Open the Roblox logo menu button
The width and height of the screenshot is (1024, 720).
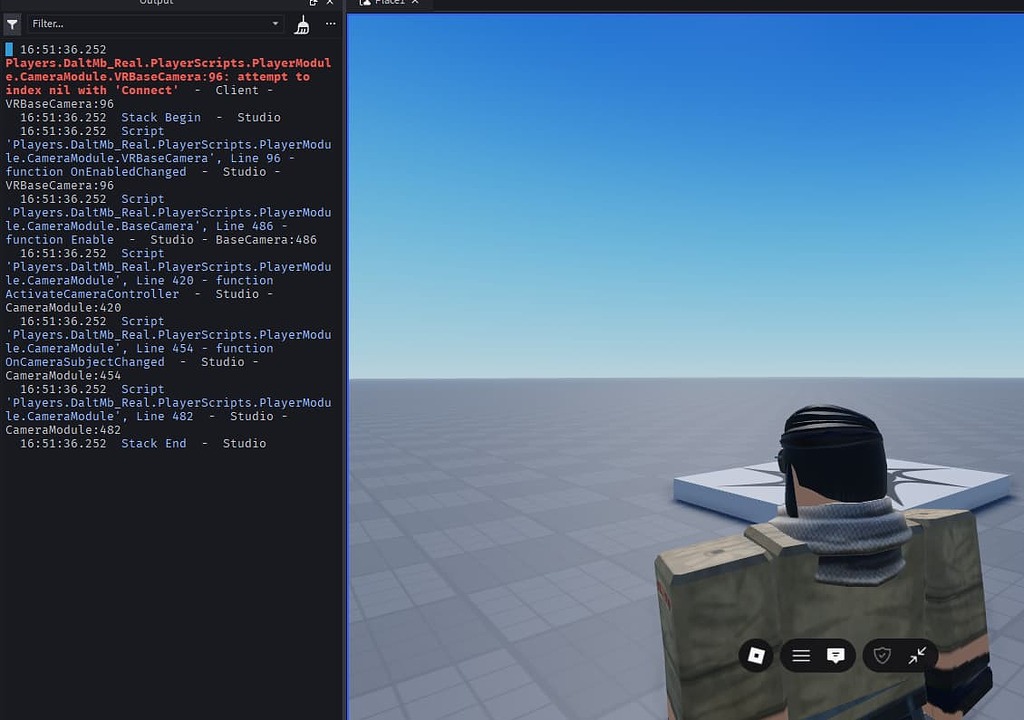click(756, 655)
